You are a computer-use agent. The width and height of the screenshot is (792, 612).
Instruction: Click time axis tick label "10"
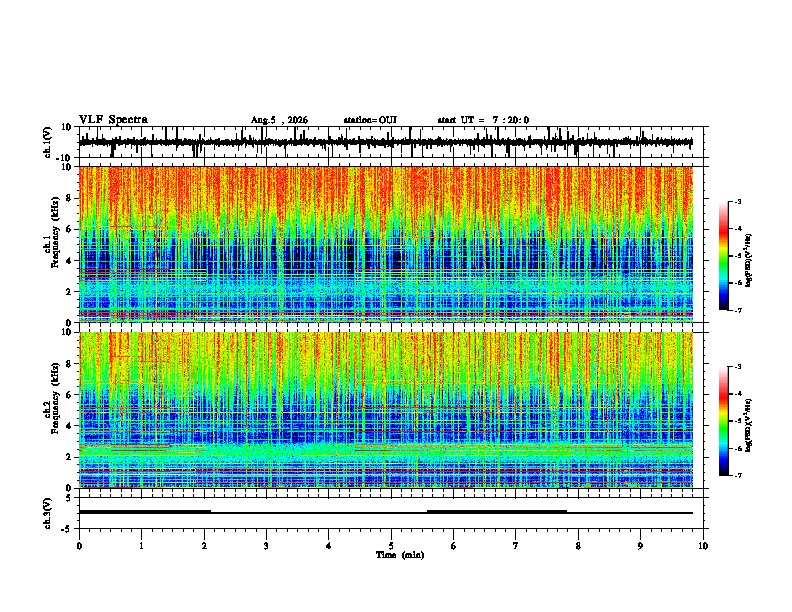(703, 546)
